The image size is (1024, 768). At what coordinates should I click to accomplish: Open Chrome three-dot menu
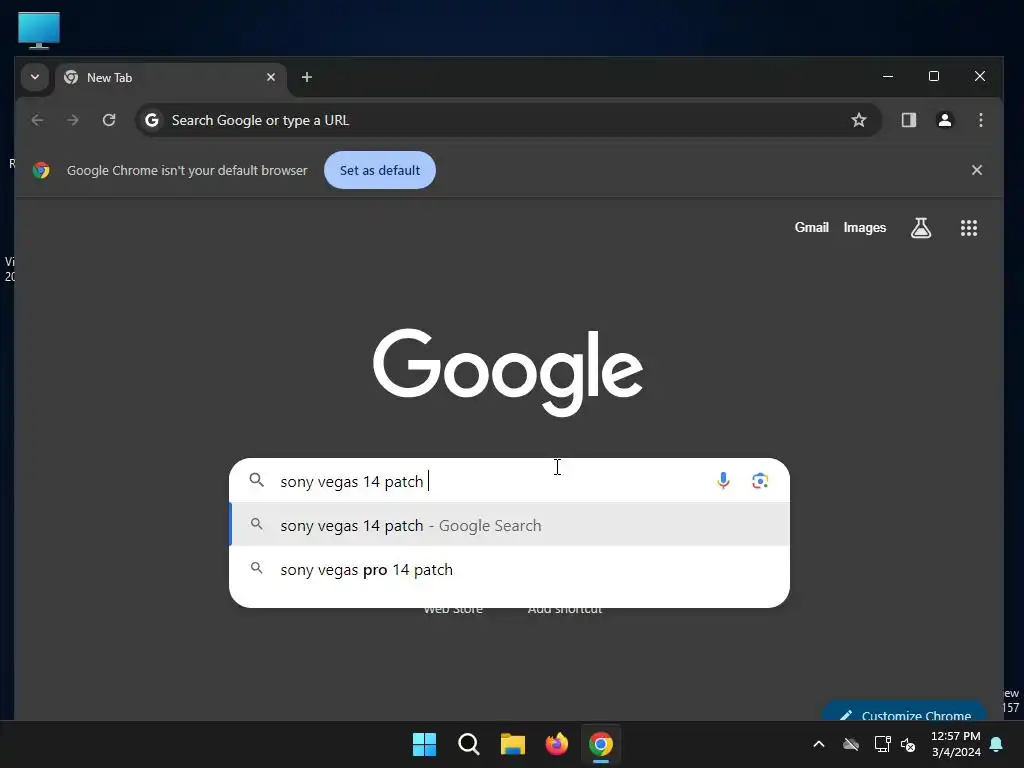tap(980, 120)
